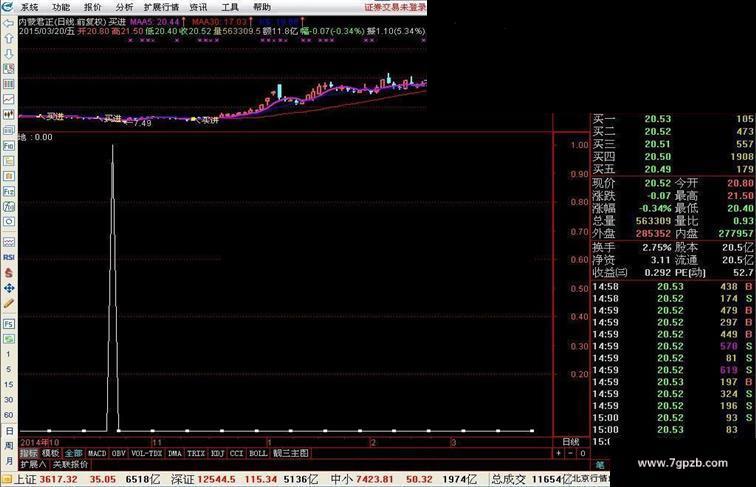Switch indicator to TRIX
The image size is (756, 487).
(x=196, y=453)
